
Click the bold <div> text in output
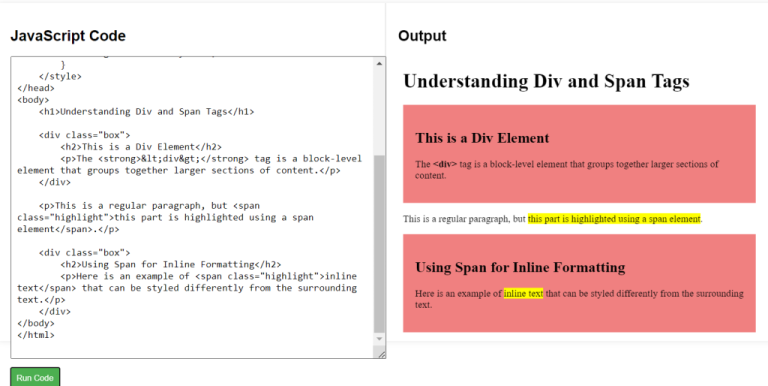tap(445, 164)
